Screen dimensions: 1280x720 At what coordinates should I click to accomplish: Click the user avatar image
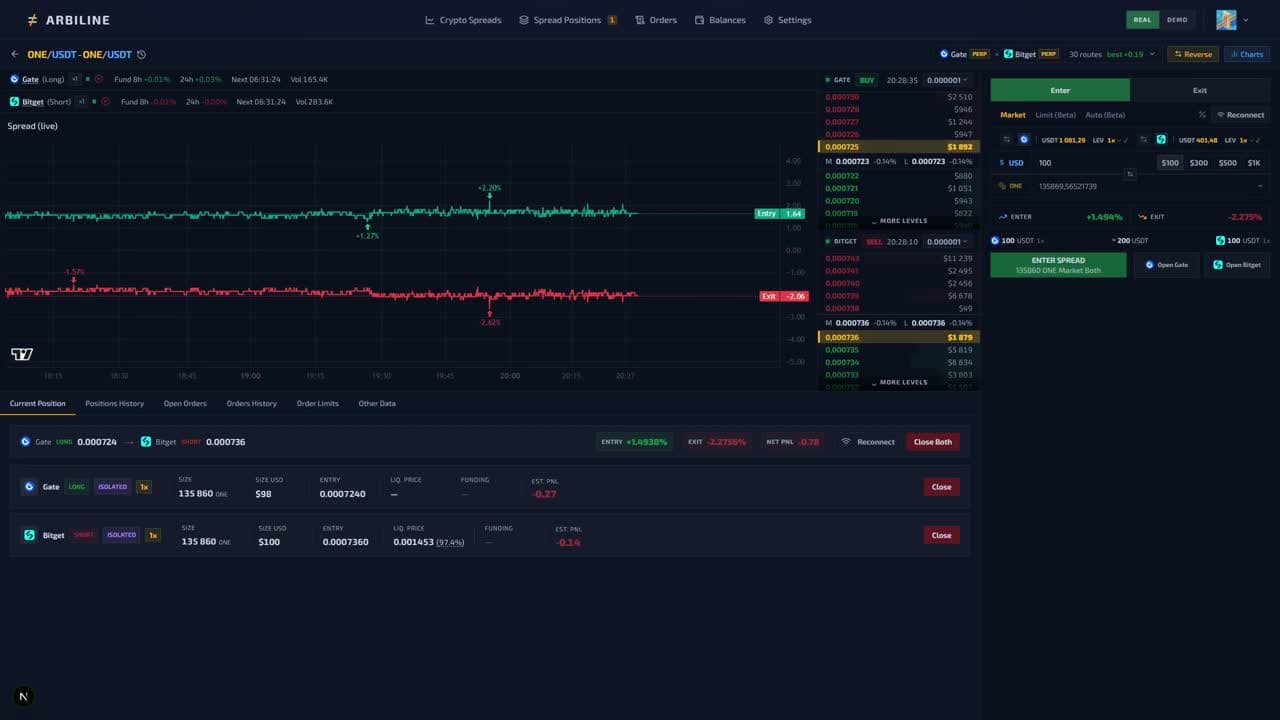[1226, 20]
